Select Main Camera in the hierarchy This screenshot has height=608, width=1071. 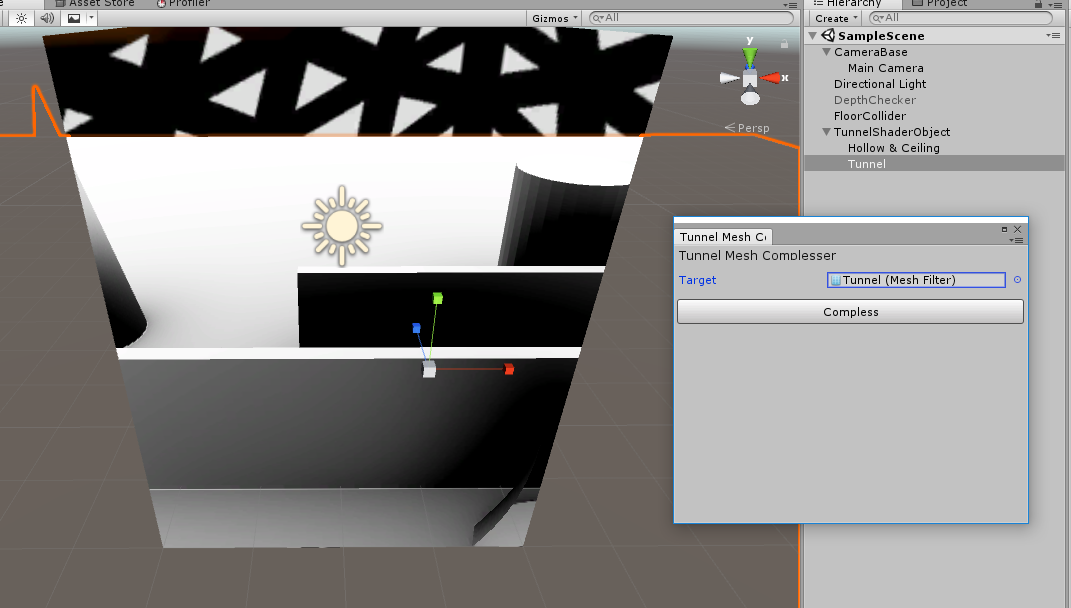click(x=885, y=68)
